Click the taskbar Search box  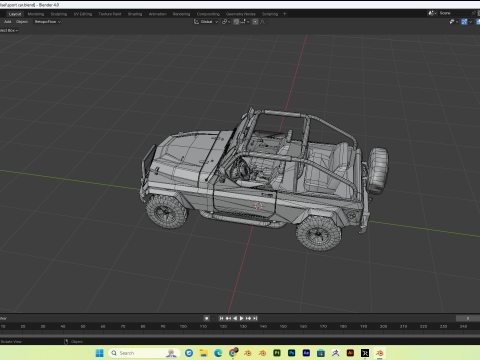click(144, 353)
